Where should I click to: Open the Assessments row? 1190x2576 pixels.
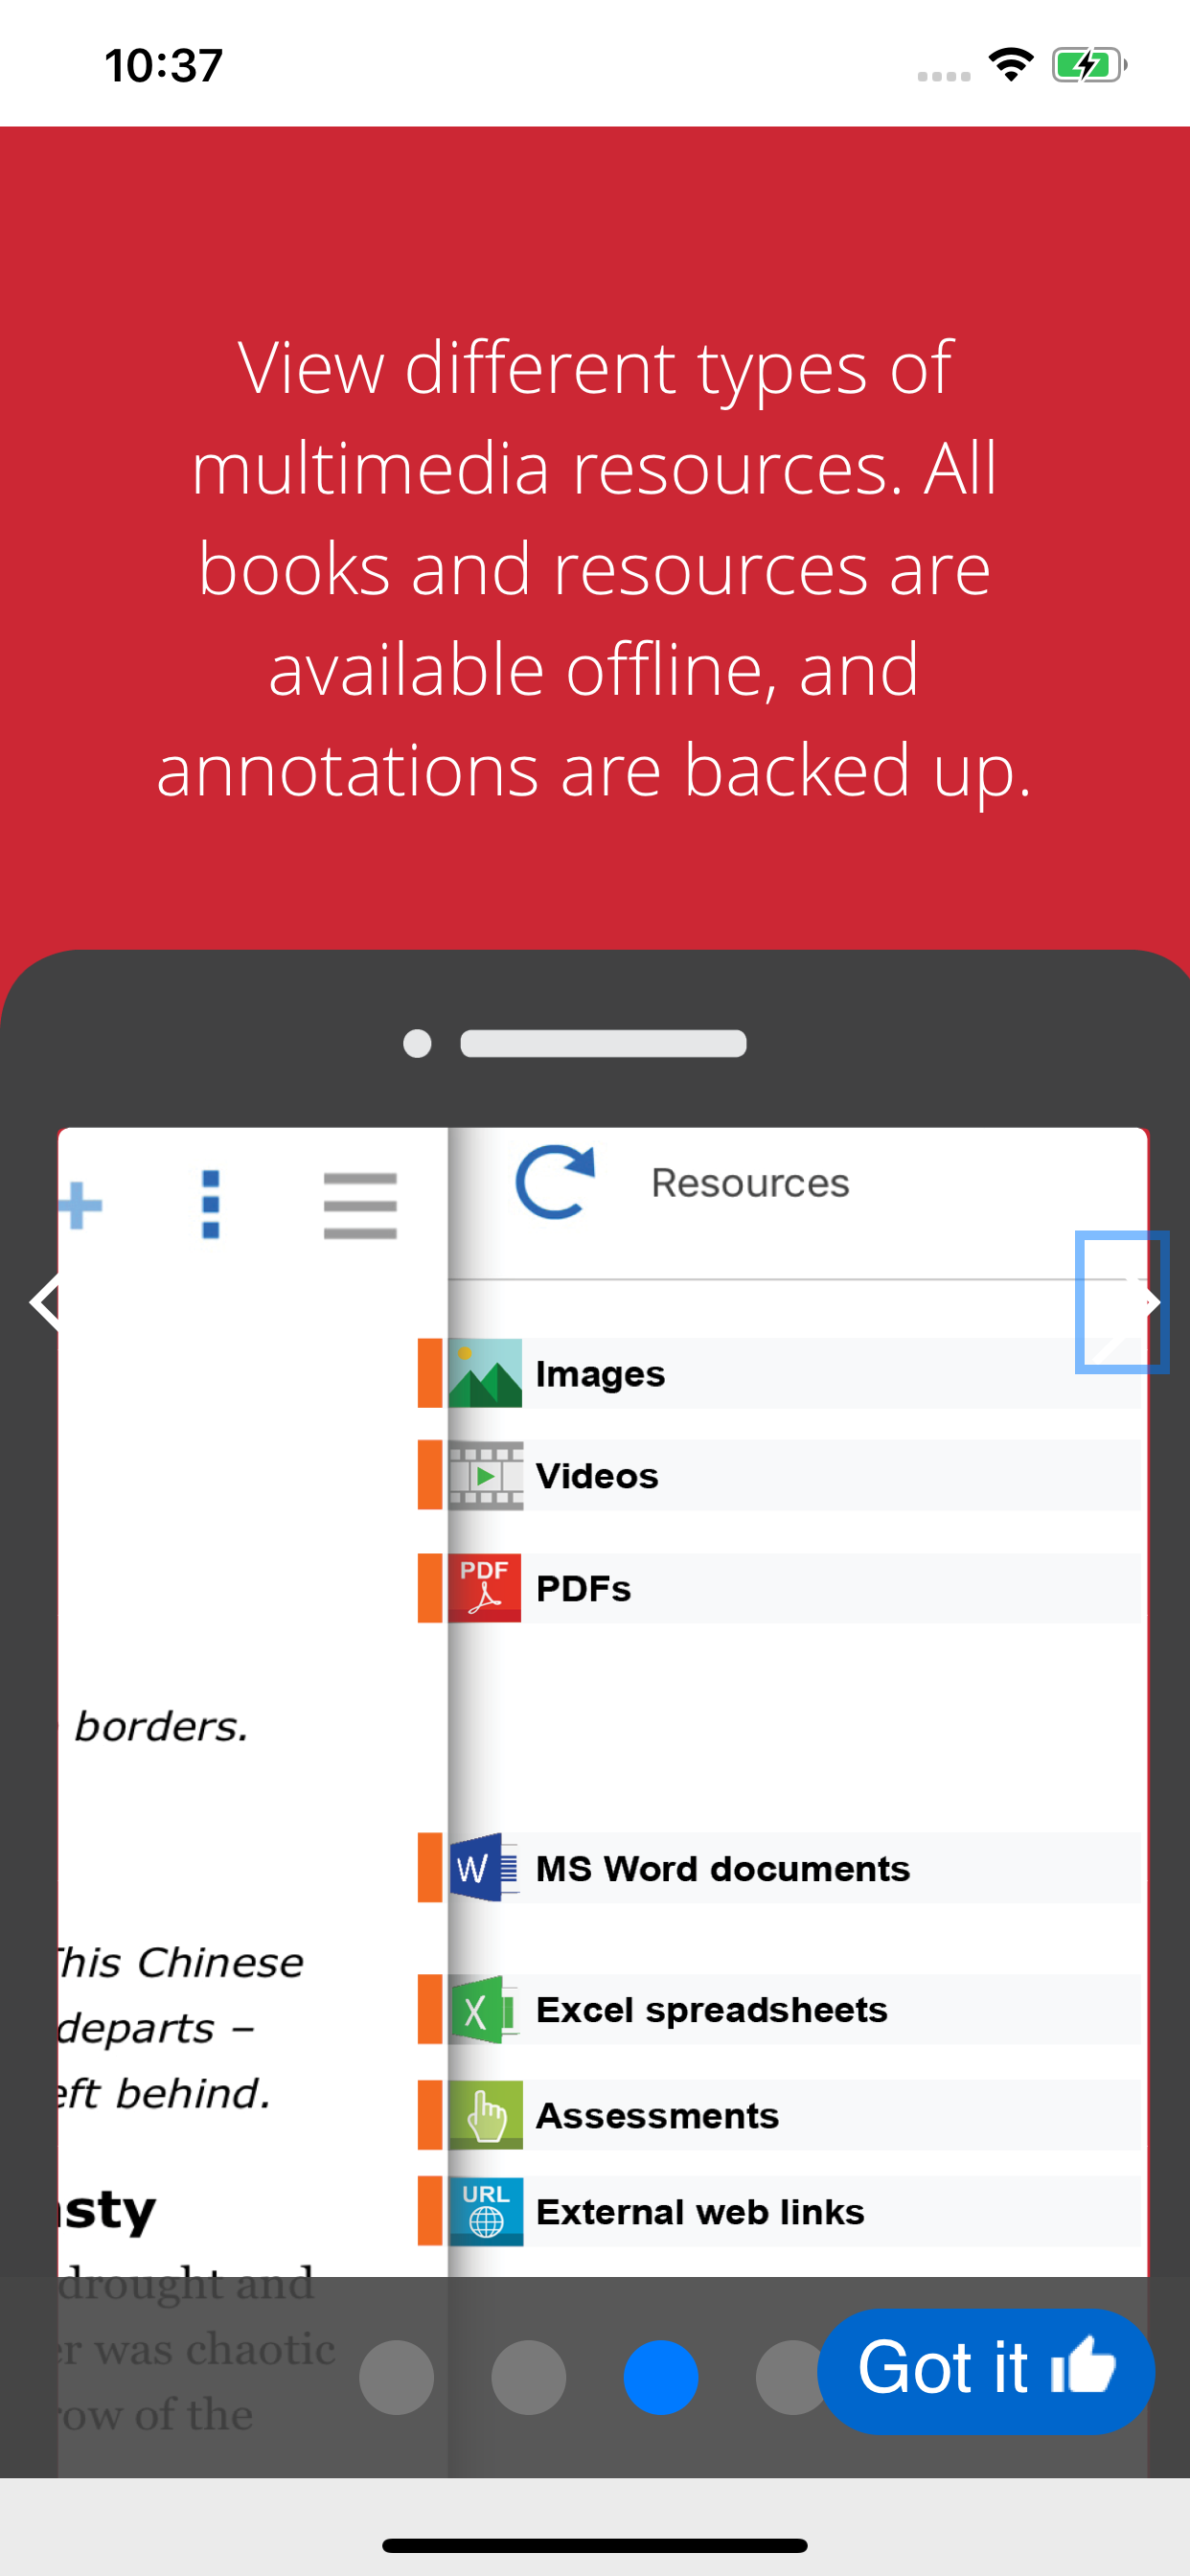click(x=780, y=2115)
